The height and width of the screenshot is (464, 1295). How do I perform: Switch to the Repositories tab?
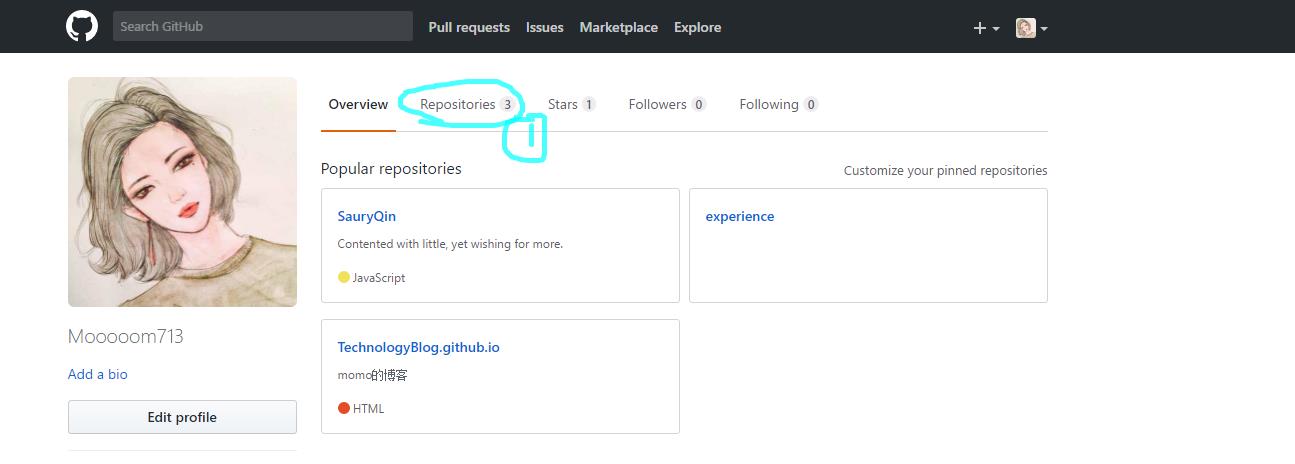pos(458,105)
